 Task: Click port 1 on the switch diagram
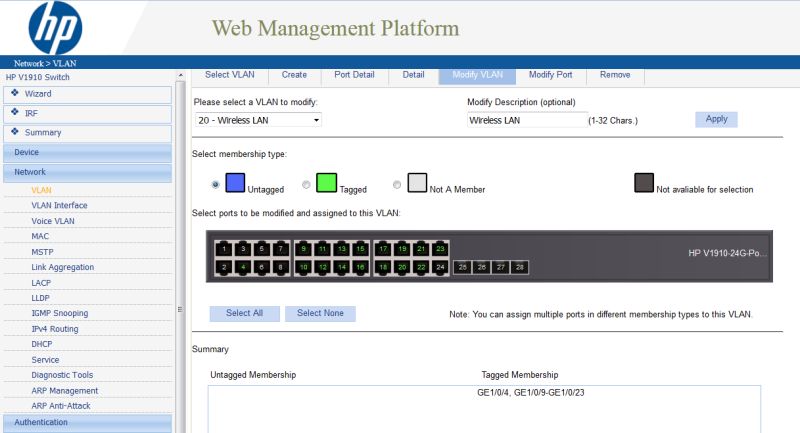point(223,249)
